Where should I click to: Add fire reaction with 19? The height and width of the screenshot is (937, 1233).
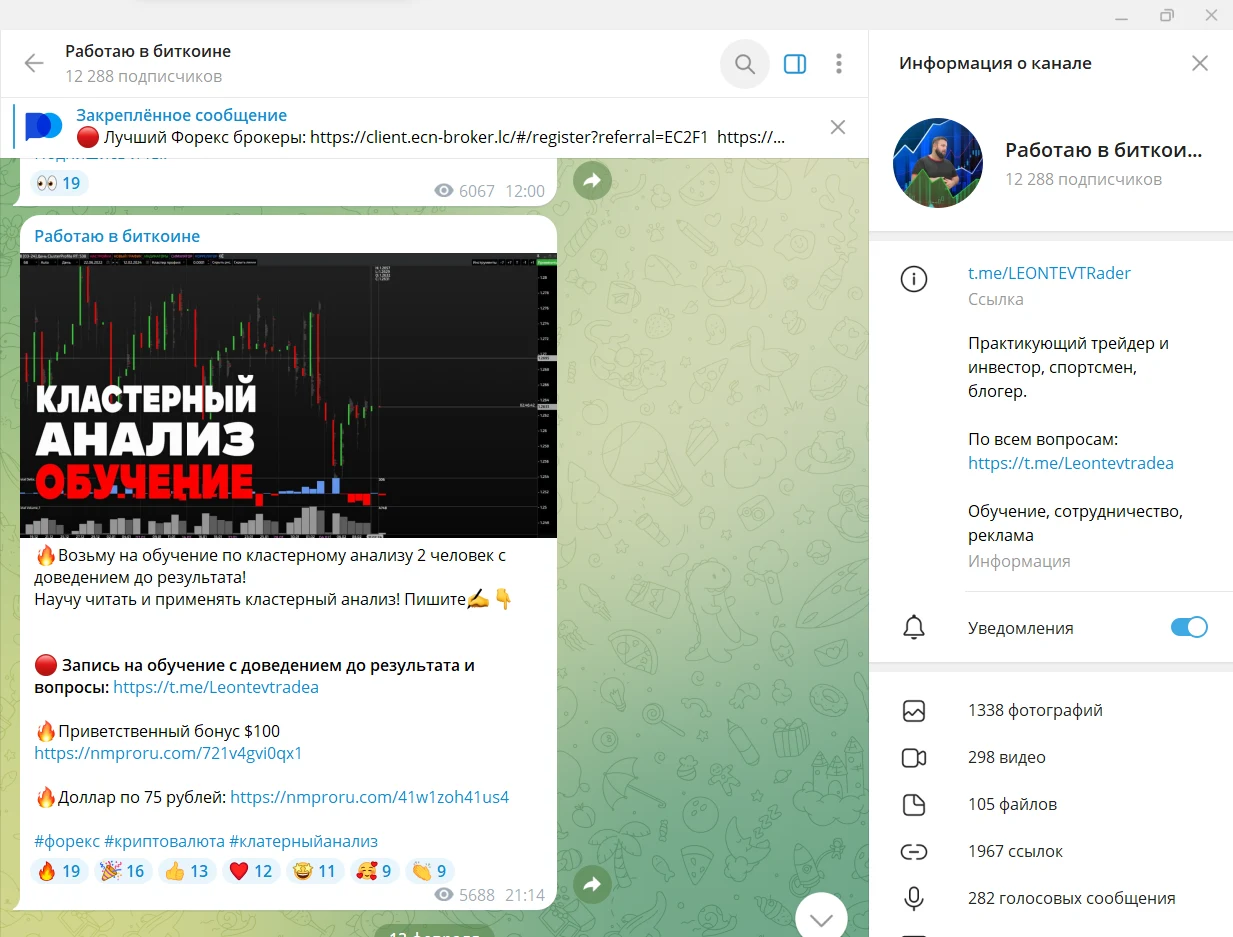tap(59, 871)
